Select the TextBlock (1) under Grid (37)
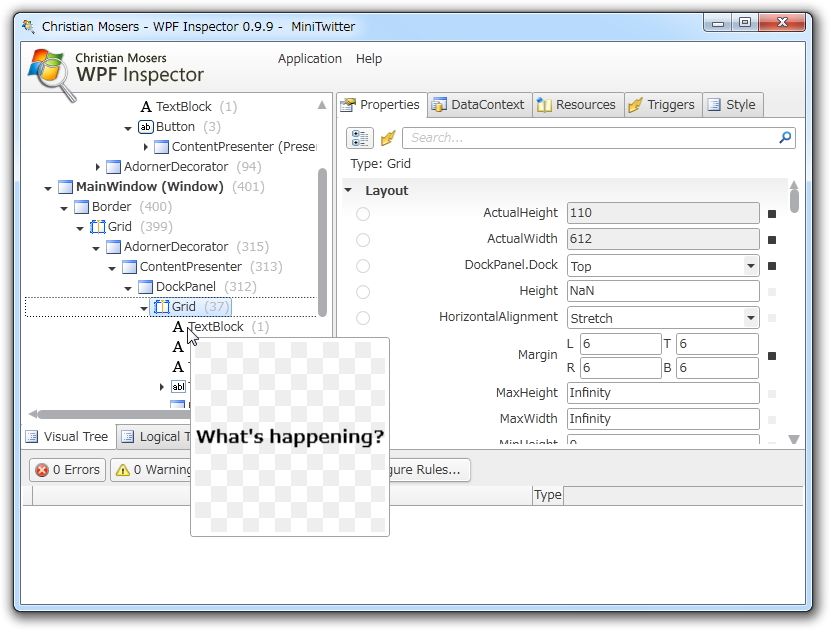 221,327
